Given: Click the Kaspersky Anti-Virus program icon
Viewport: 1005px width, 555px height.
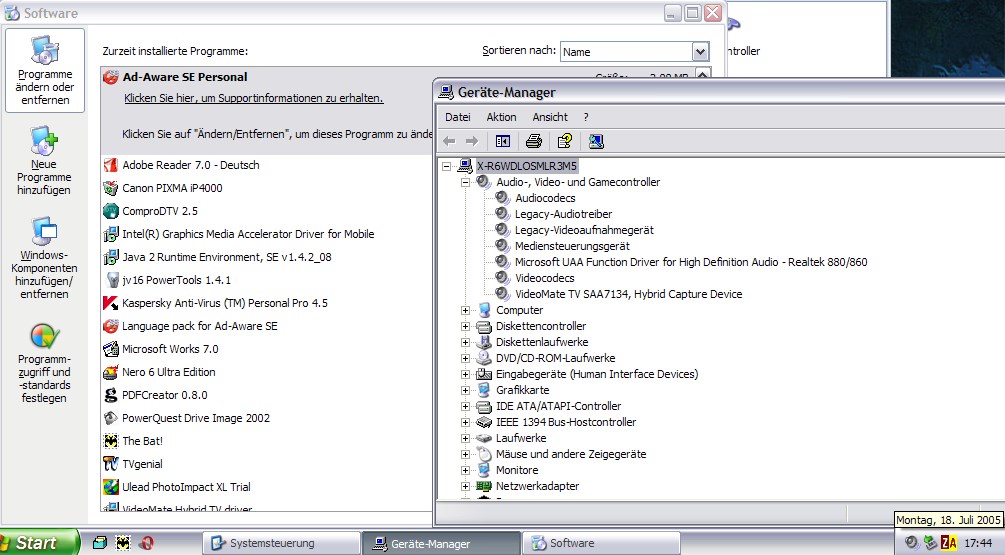Looking at the screenshot, I should [x=111, y=303].
